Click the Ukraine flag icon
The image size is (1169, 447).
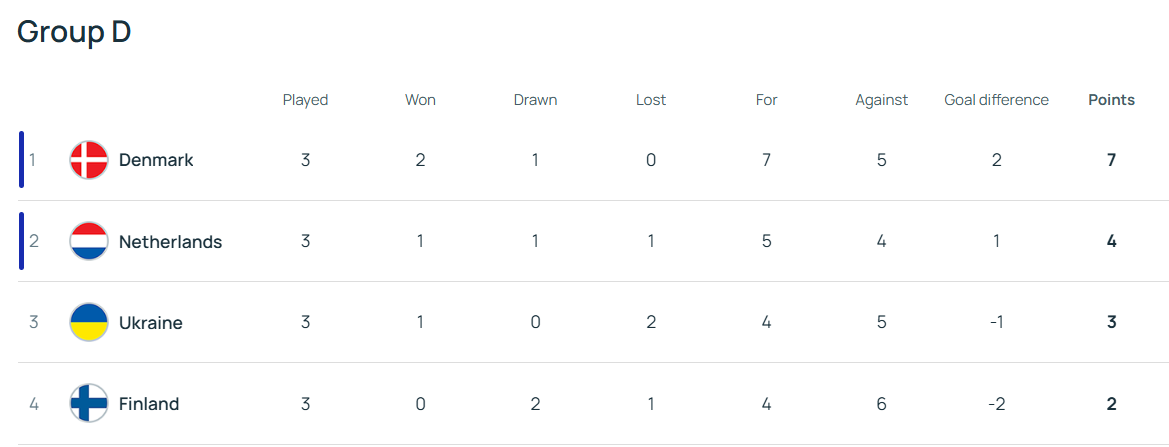coord(89,323)
